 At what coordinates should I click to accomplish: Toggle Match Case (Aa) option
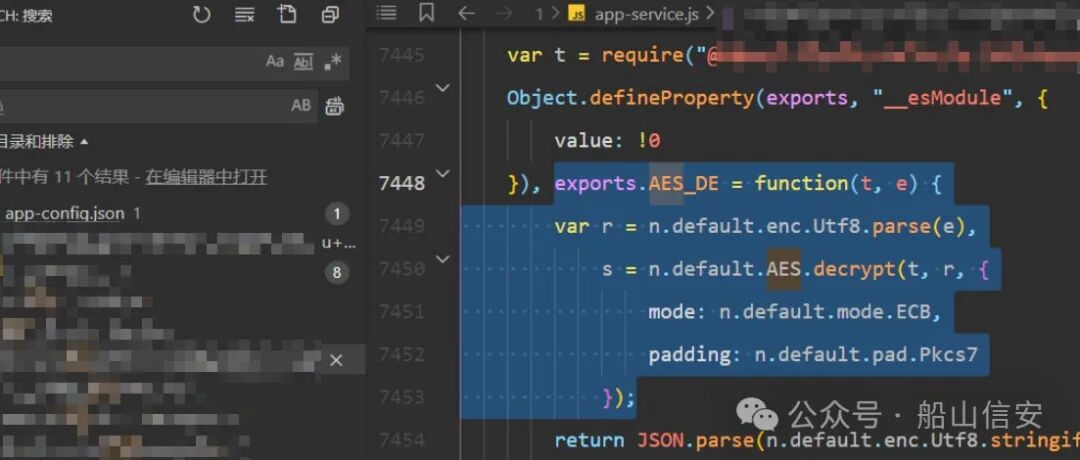coord(275,61)
